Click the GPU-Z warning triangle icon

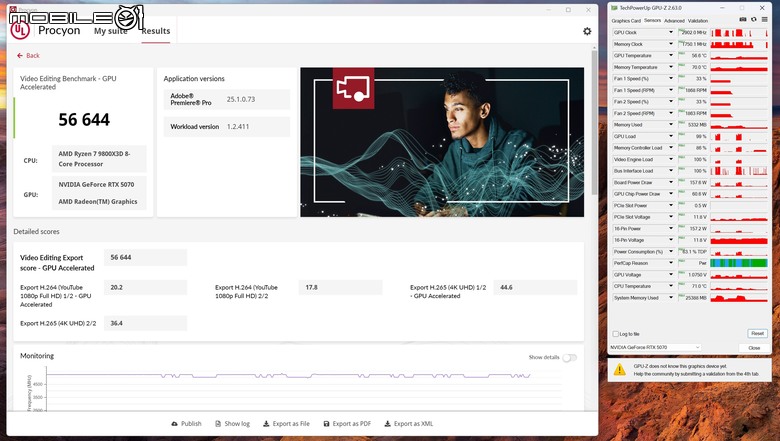click(620, 369)
